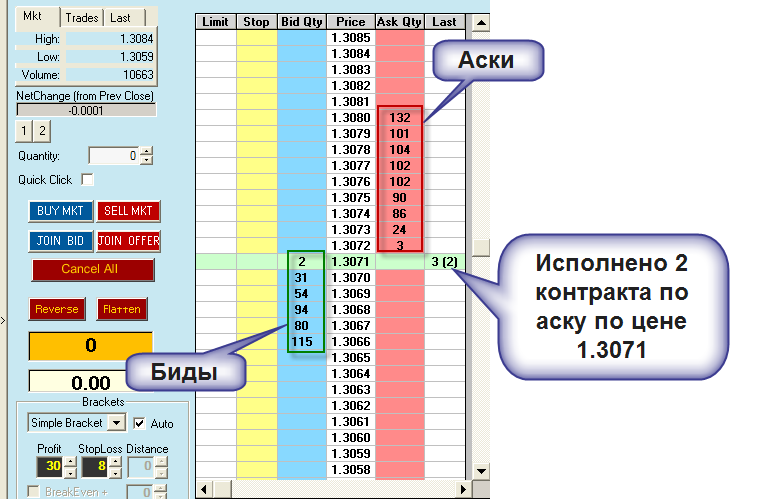
Task: Enable the Quick Click checkbox
Action: click(87, 180)
